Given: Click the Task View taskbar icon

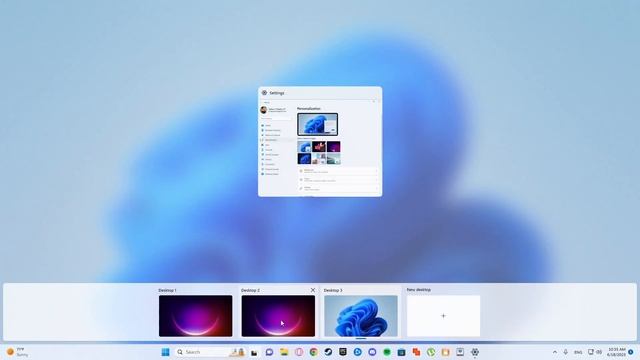Looking at the screenshot, I should 254,352.
